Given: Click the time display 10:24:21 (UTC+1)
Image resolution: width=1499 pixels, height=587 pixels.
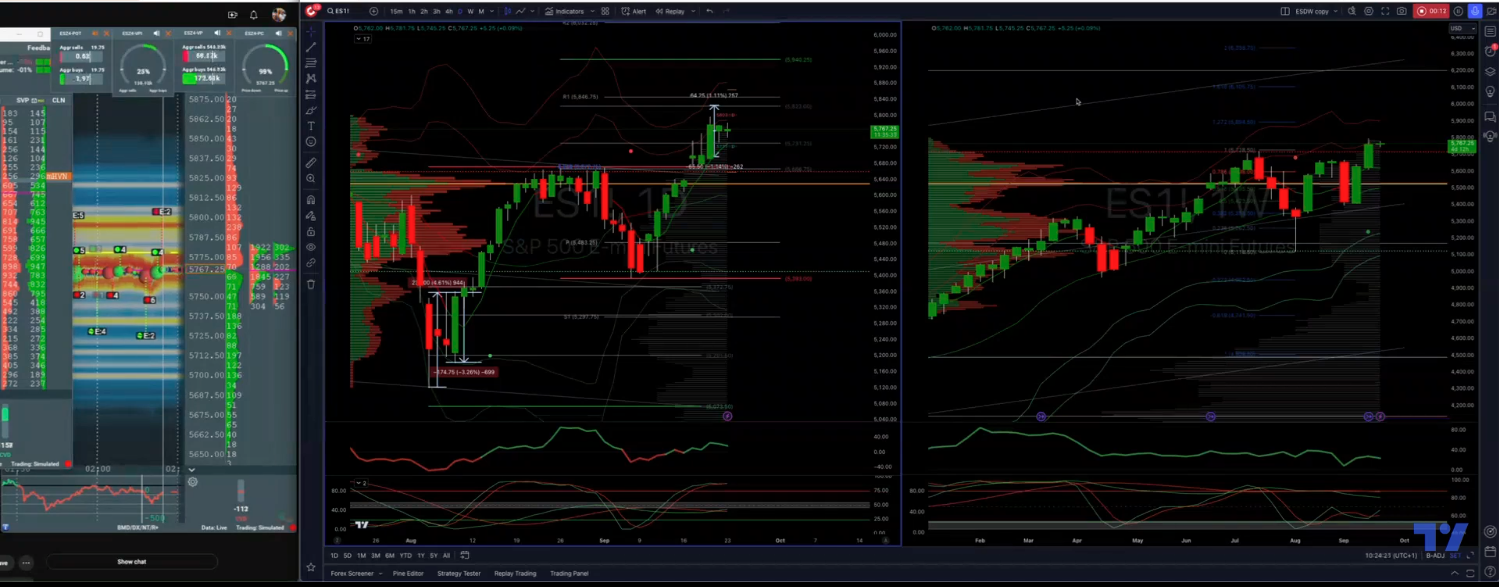Looking at the screenshot, I should tap(1390, 555).
